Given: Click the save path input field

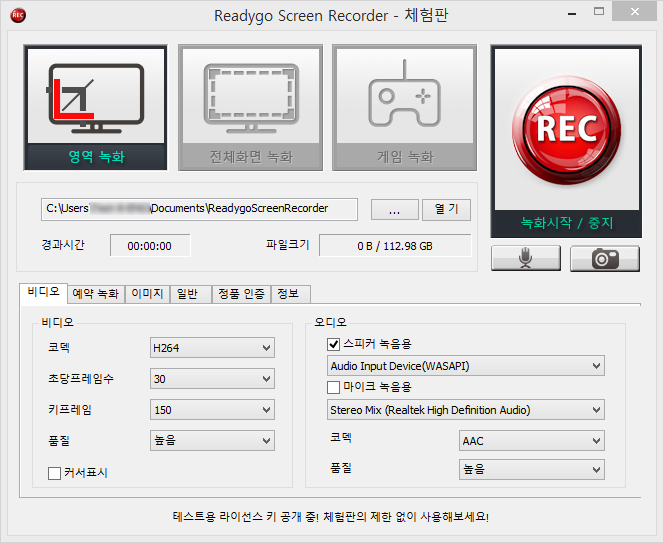Looking at the screenshot, I should [x=199, y=209].
